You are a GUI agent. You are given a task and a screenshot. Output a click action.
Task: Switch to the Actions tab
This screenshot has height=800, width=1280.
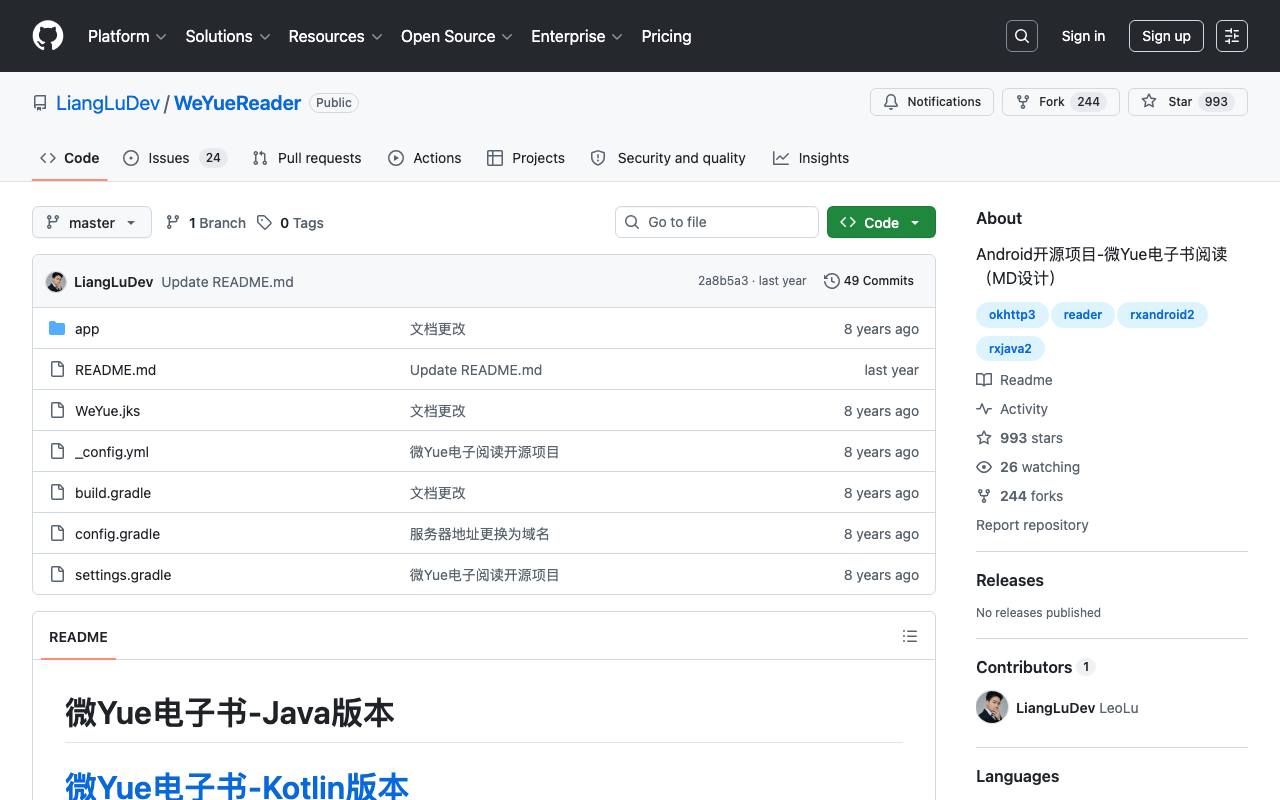click(x=425, y=158)
